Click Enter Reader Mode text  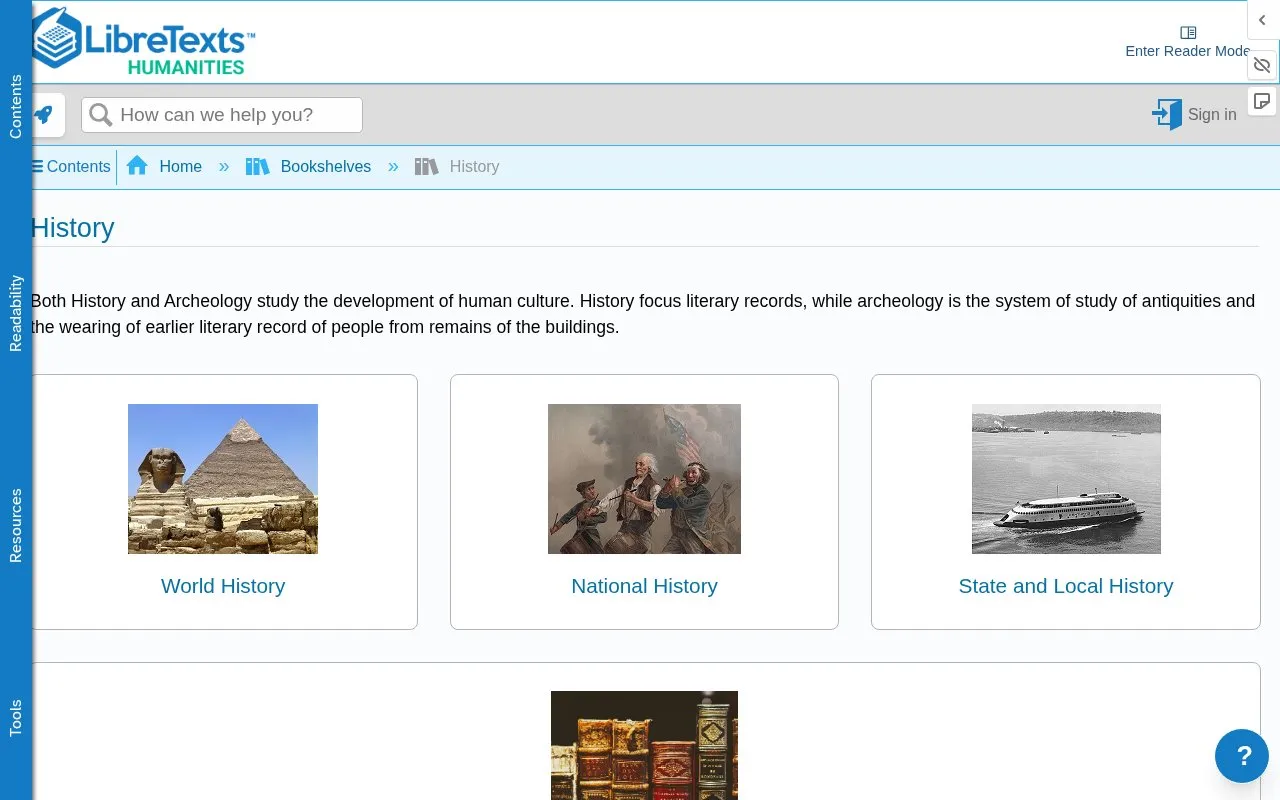(x=1188, y=51)
